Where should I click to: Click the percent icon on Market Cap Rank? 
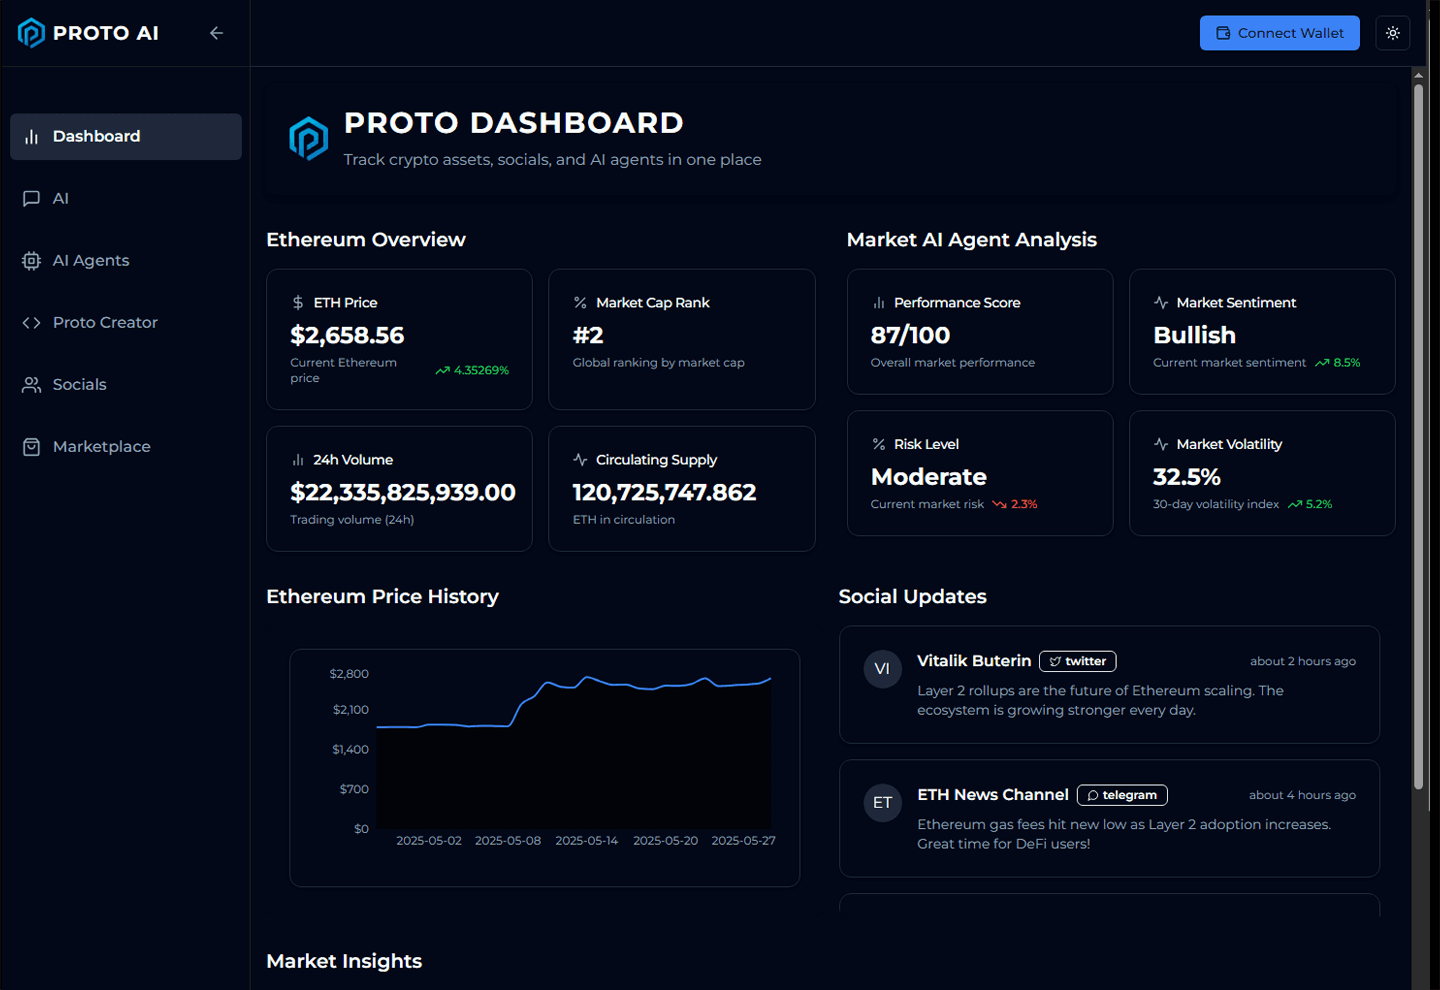click(580, 302)
